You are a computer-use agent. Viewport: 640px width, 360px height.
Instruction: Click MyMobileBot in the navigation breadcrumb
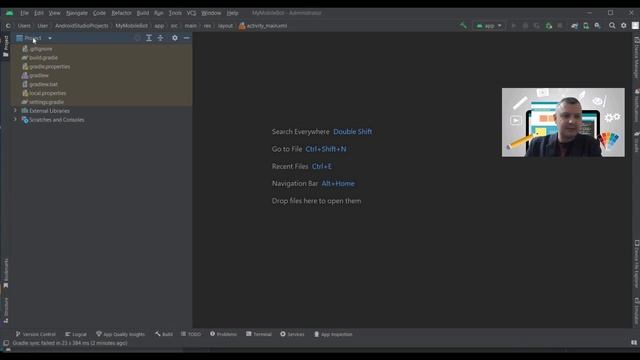[x=131, y=26]
